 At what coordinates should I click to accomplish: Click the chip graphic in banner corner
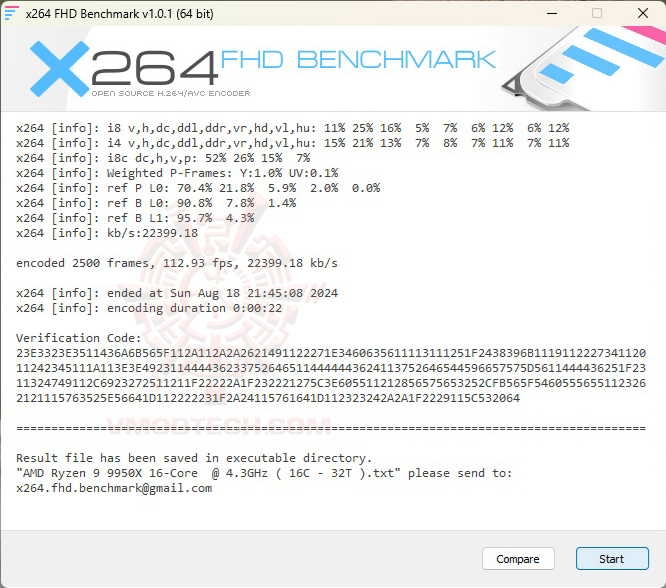(x=583, y=68)
